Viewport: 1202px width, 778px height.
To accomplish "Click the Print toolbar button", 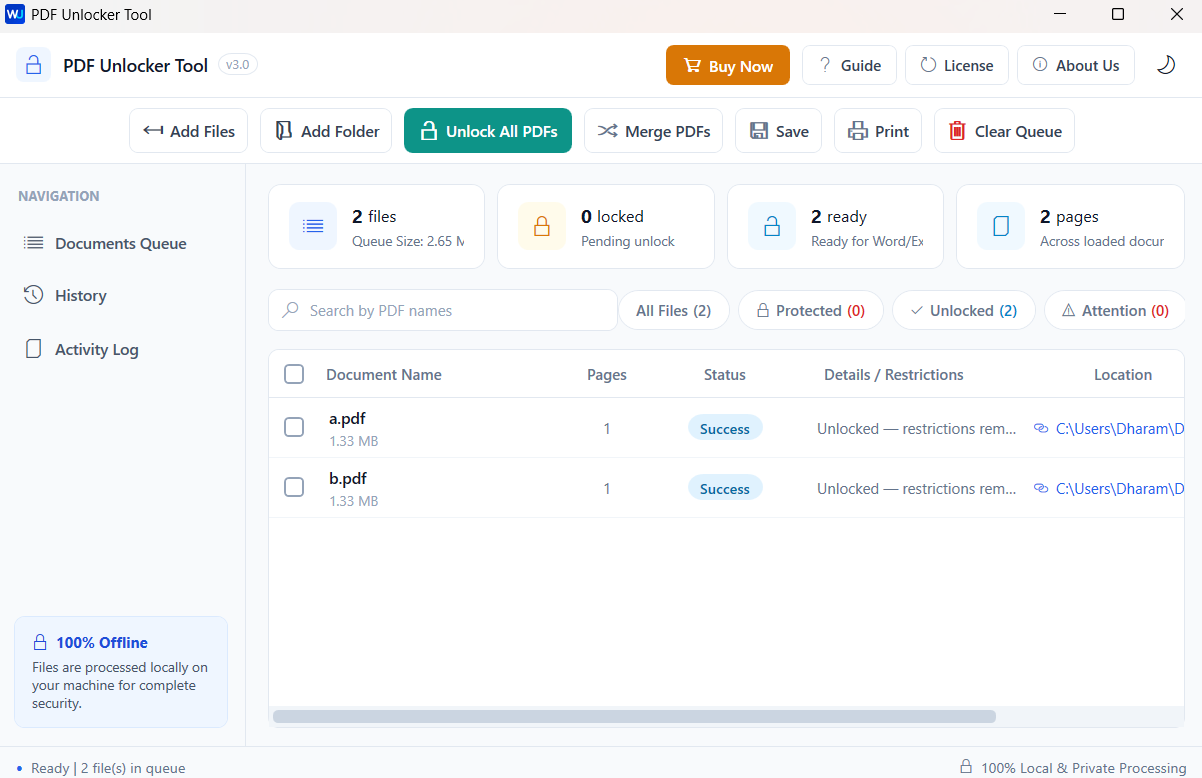I will pyautogui.click(x=878, y=131).
